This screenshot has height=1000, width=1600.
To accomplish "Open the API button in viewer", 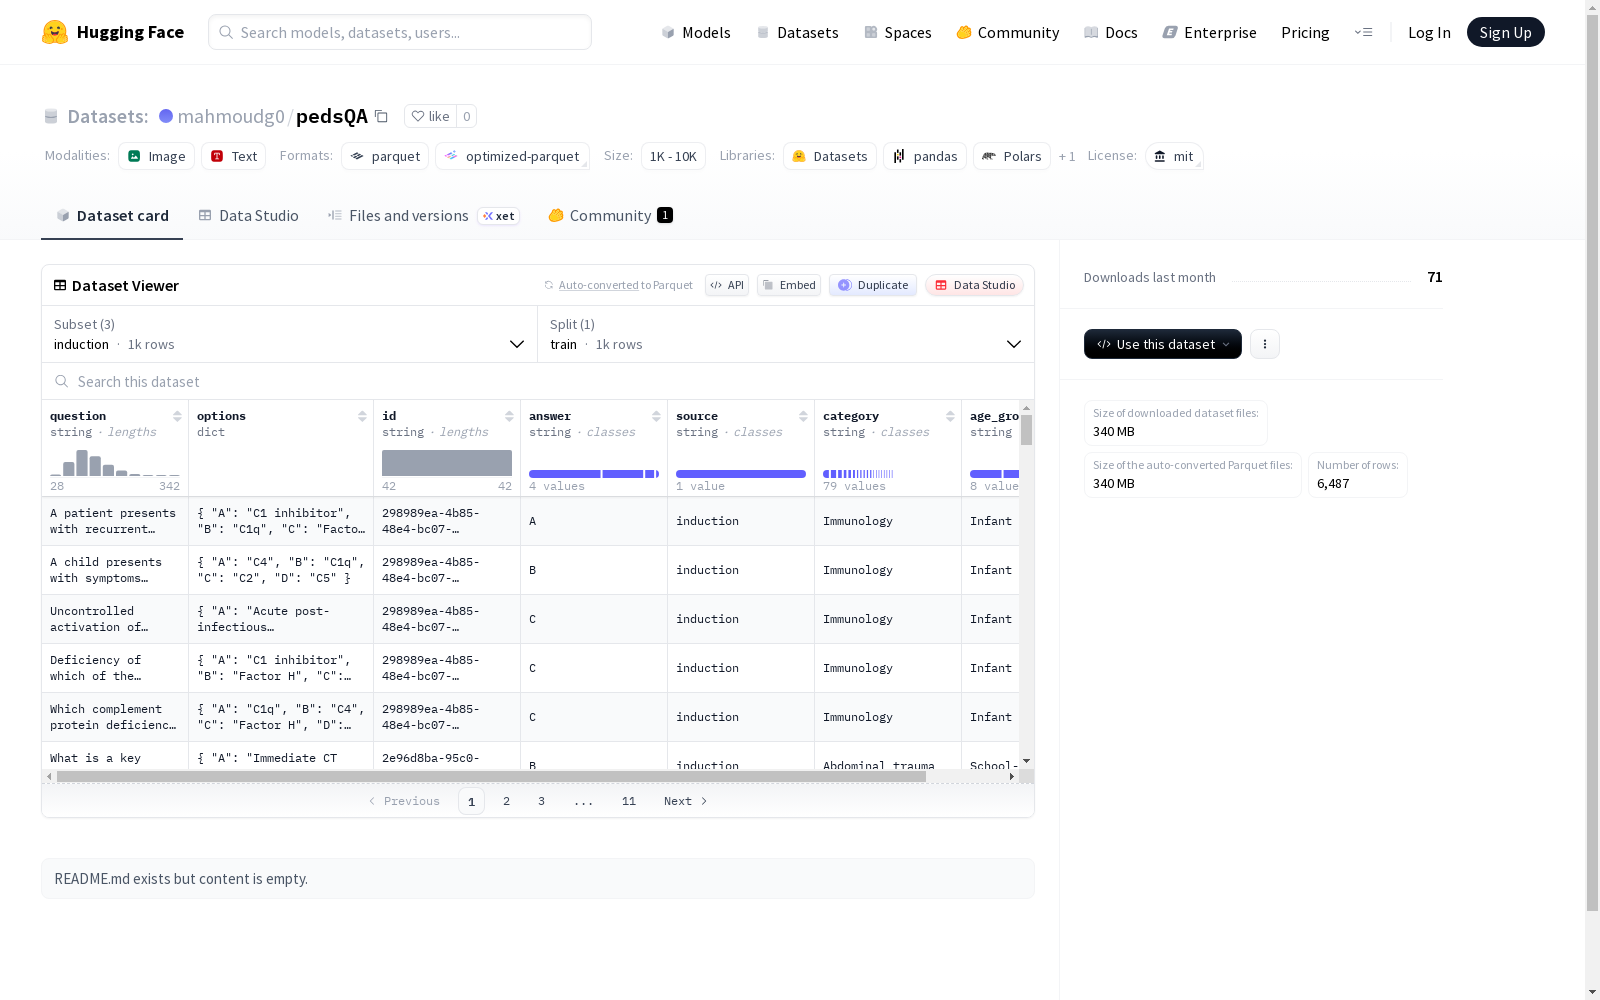I will pos(727,285).
